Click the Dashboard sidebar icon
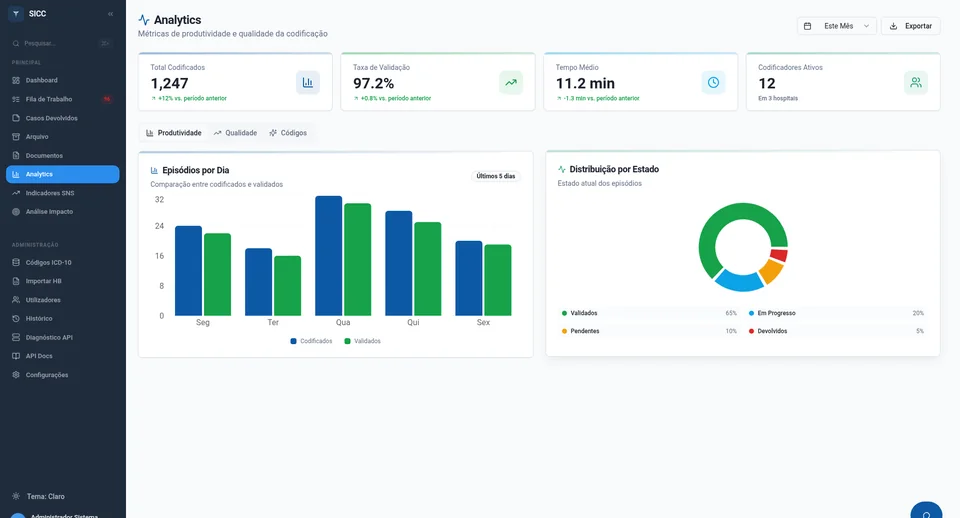This screenshot has height=518, width=960. 16,80
